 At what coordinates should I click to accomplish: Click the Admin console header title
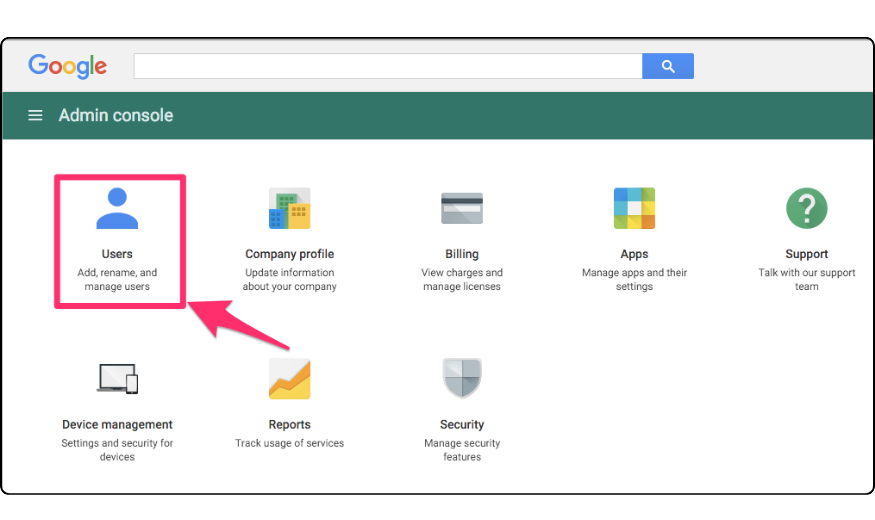click(x=116, y=115)
